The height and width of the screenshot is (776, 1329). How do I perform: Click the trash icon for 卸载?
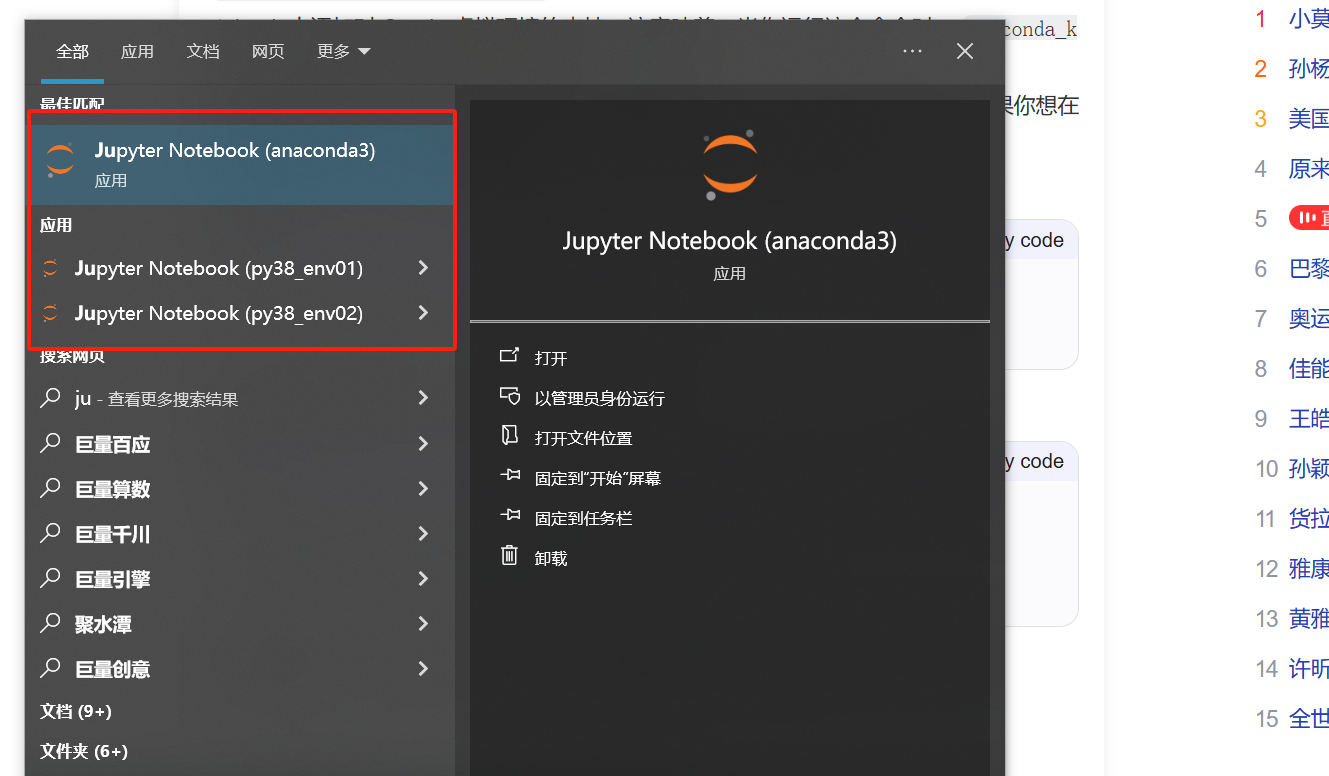tap(510, 556)
